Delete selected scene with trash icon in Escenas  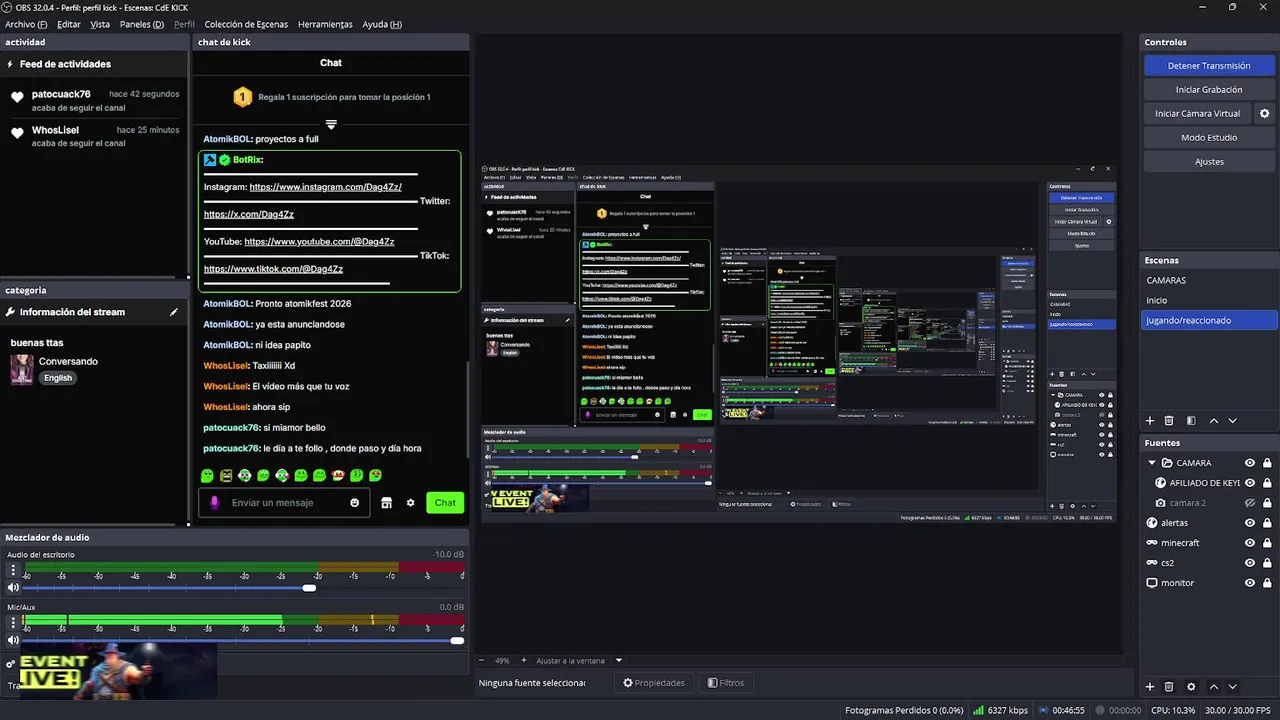pyautogui.click(x=1169, y=421)
